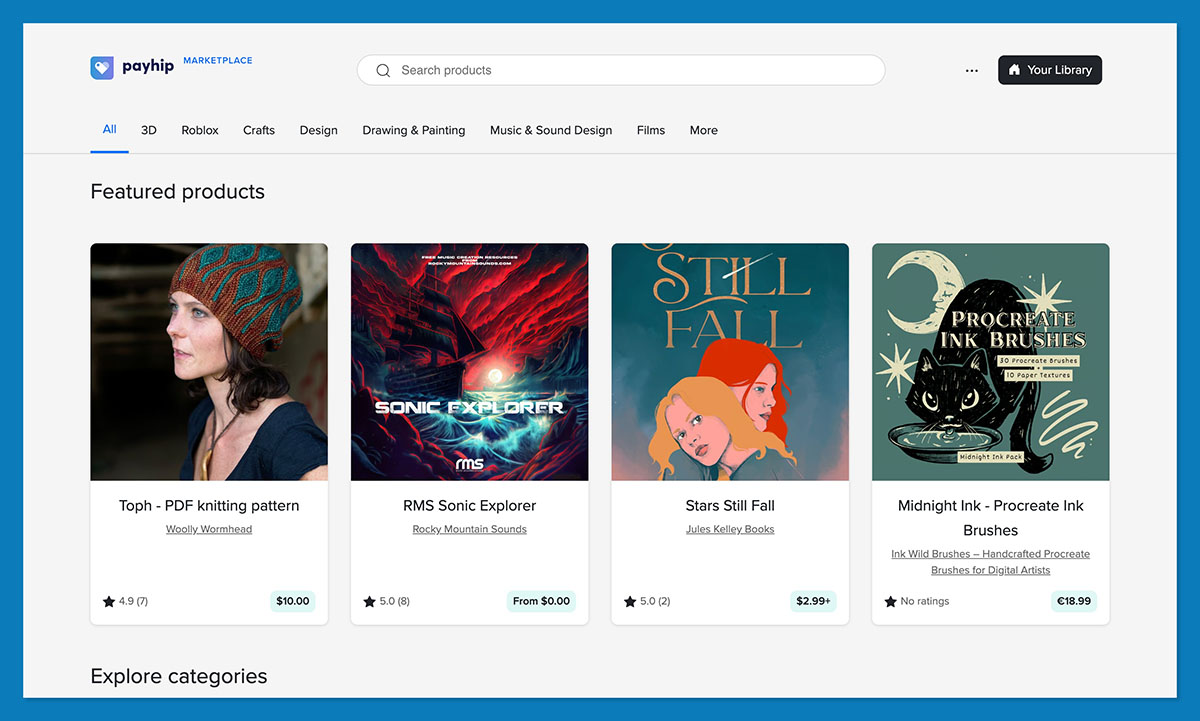Click the search magnifier icon
Viewport: 1200px width, 721px height.
point(383,71)
